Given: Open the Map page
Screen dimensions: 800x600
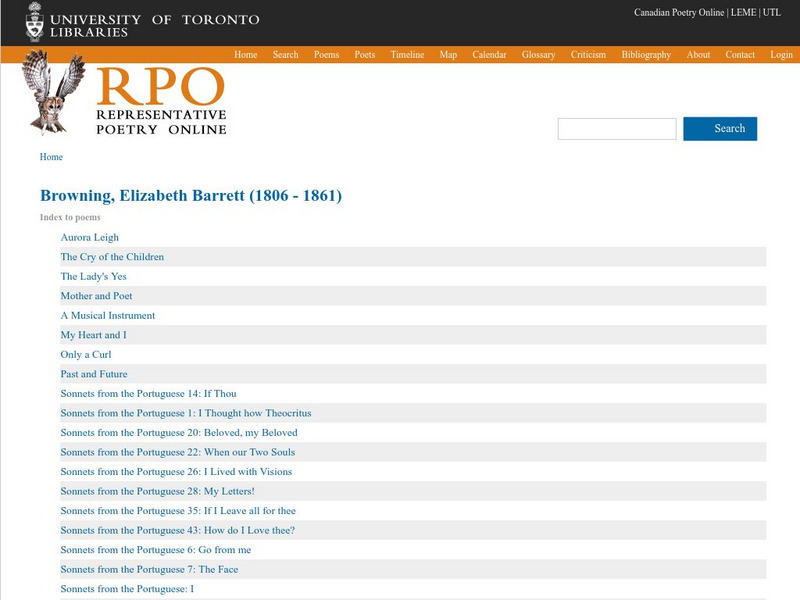Looking at the screenshot, I should click(x=448, y=55).
